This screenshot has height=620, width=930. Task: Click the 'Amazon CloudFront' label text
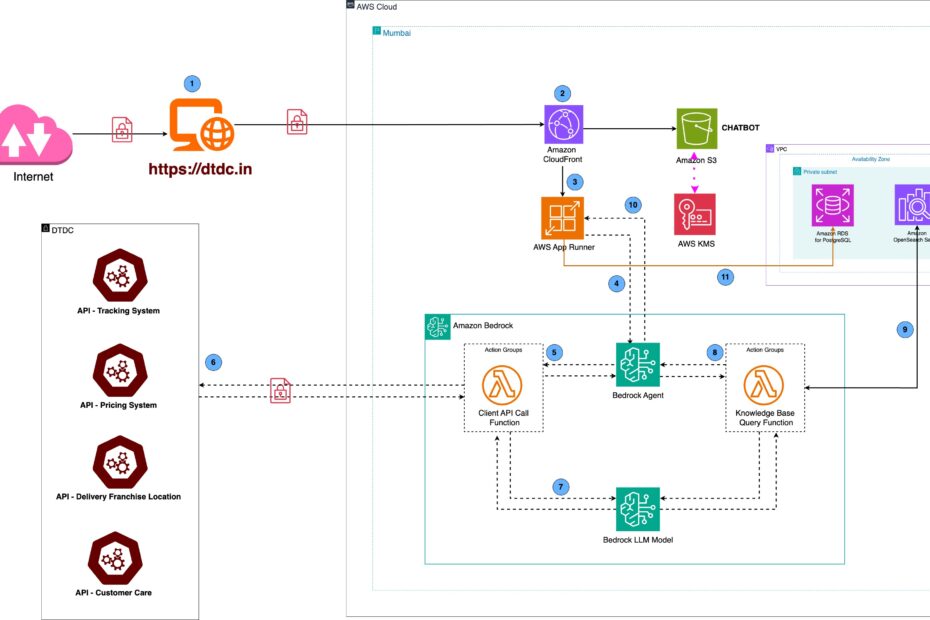point(562,154)
